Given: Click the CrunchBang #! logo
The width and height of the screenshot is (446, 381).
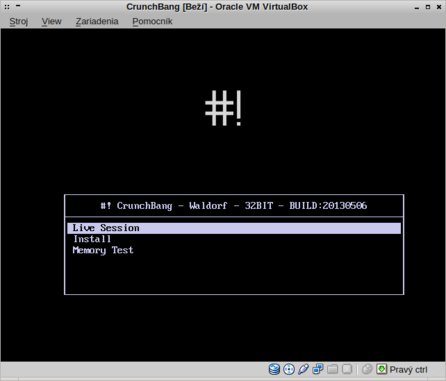Looking at the screenshot, I should tap(223, 109).
